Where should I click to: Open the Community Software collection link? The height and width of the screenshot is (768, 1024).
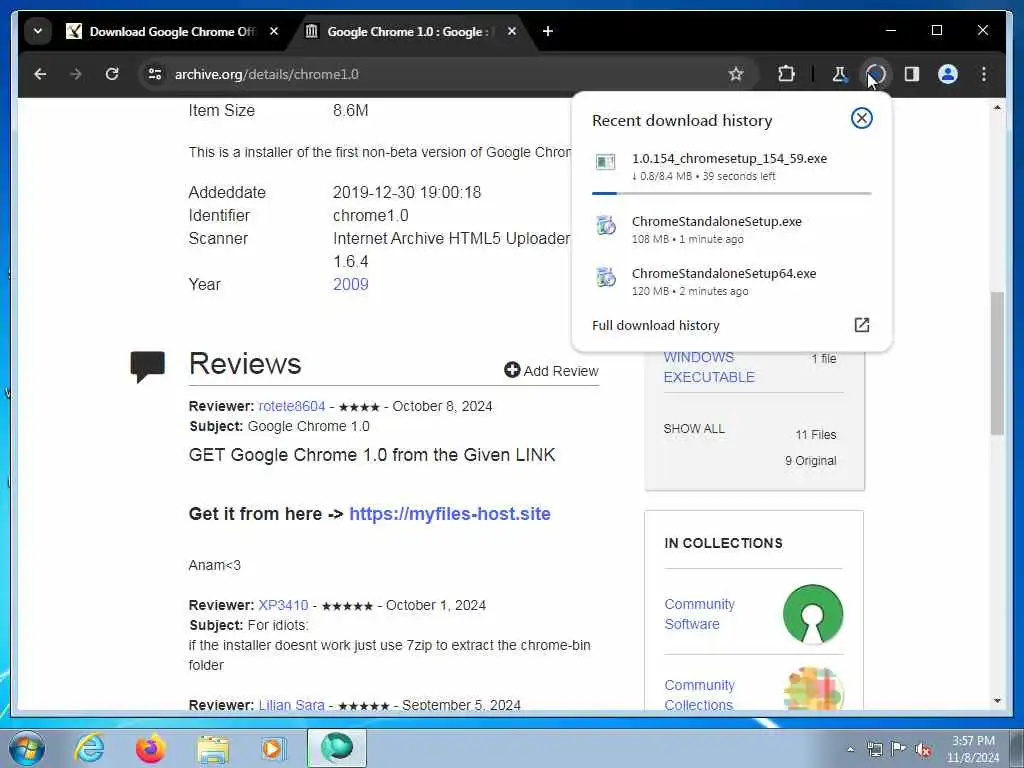coord(699,614)
